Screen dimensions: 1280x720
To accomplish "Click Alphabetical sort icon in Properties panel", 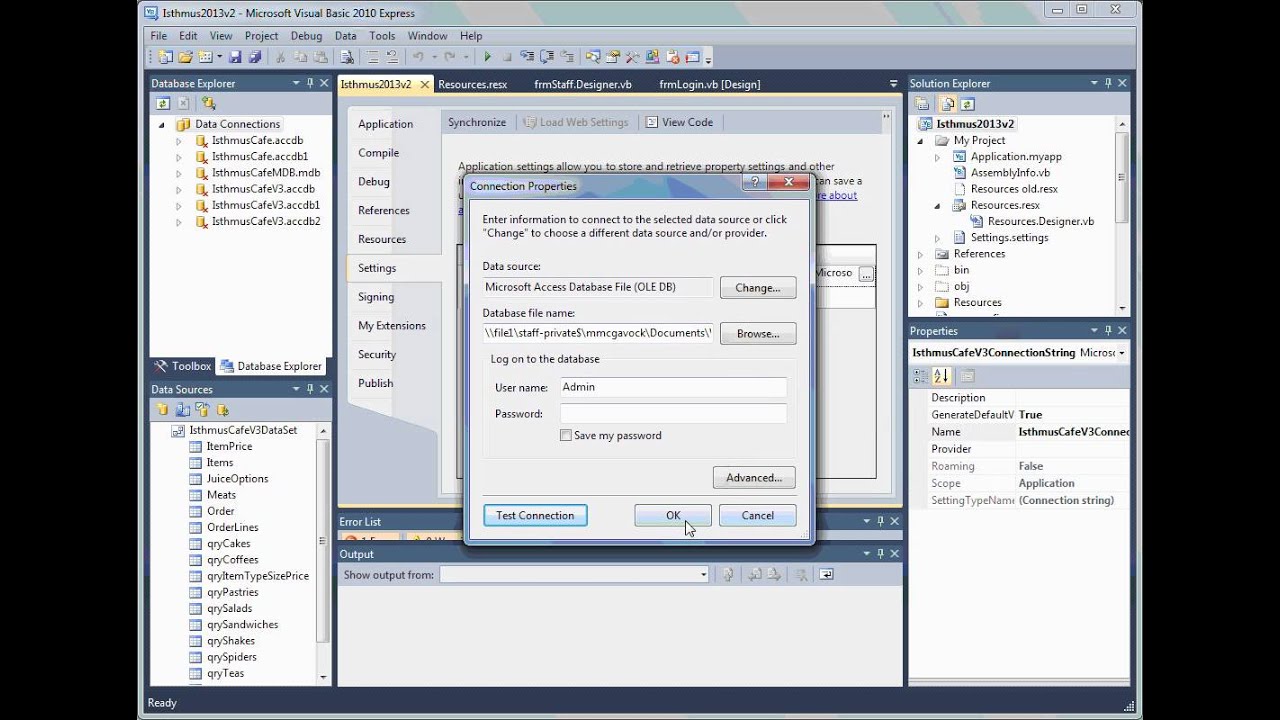I will [x=941, y=376].
